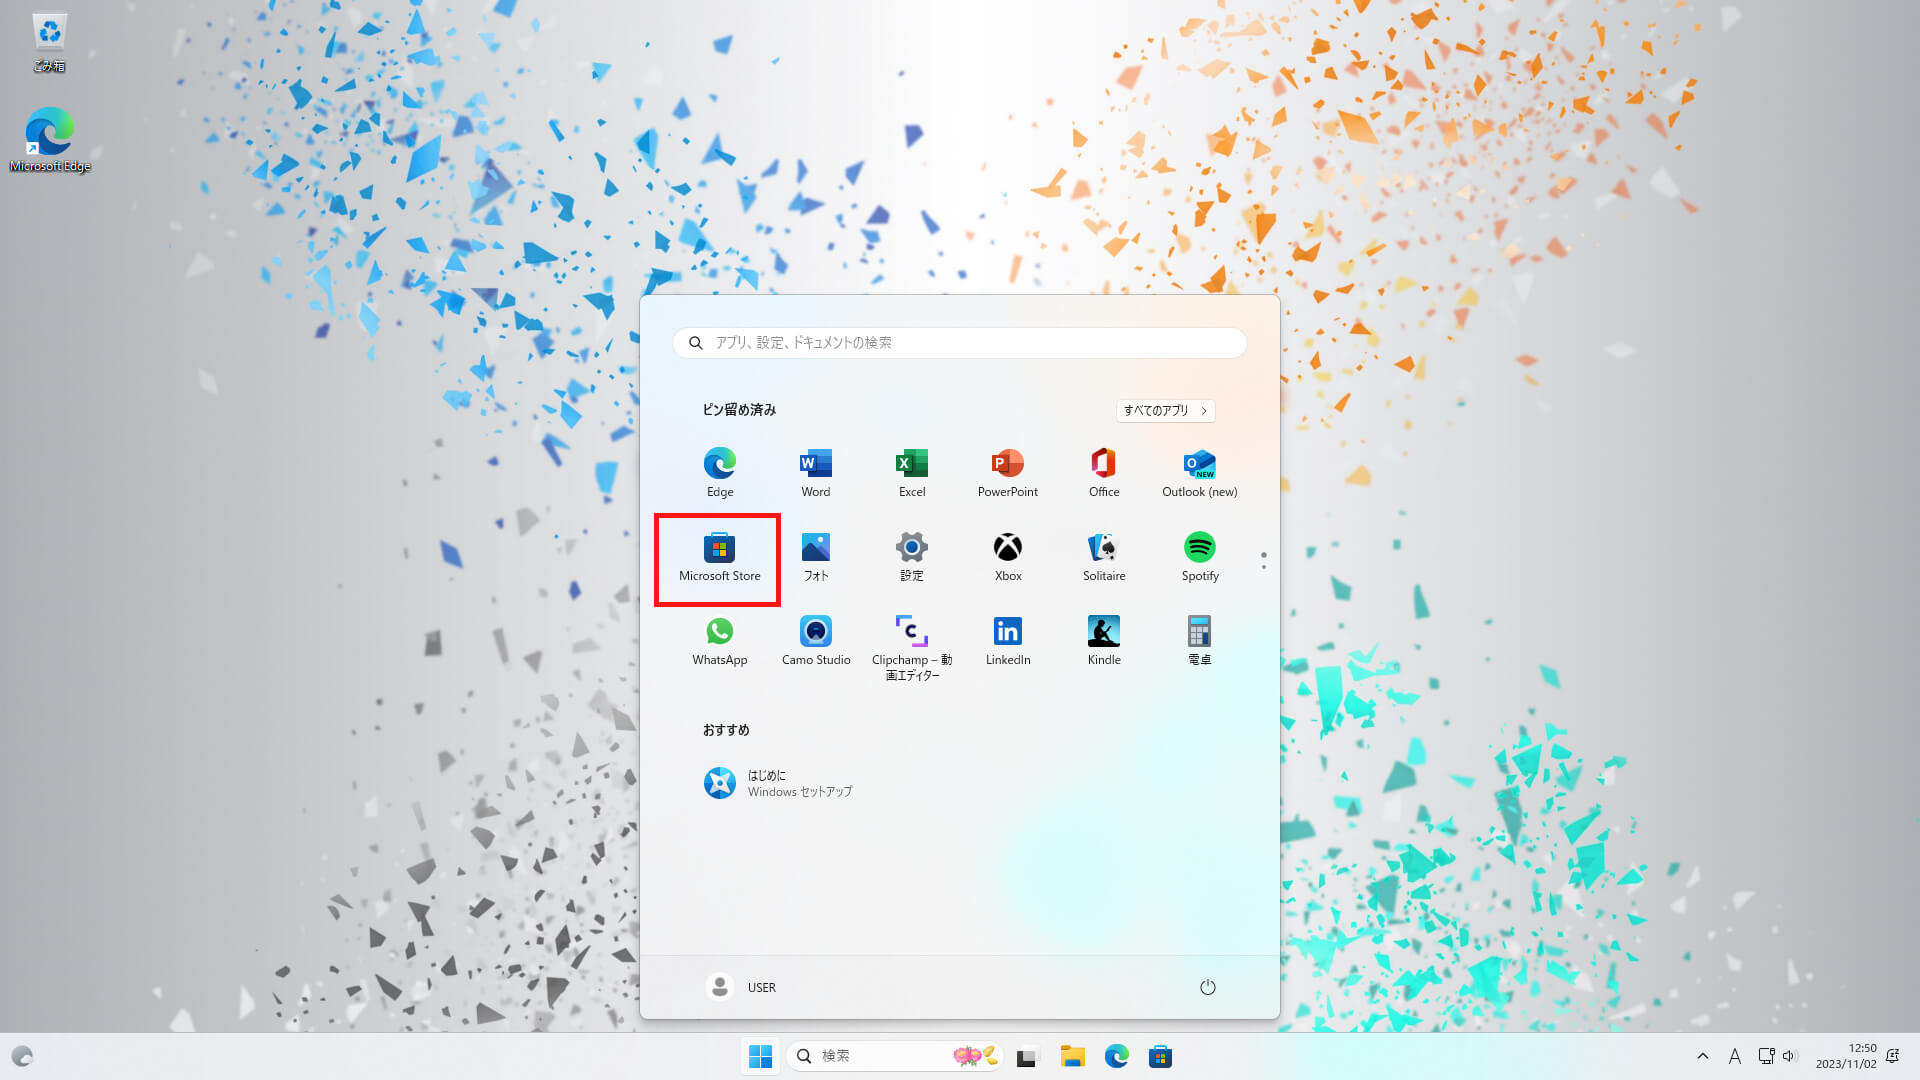Click the power button in Start menu
The width and height of the screenshot is (1920, 1080).
pyautogui.click(x=1207, y=987)
